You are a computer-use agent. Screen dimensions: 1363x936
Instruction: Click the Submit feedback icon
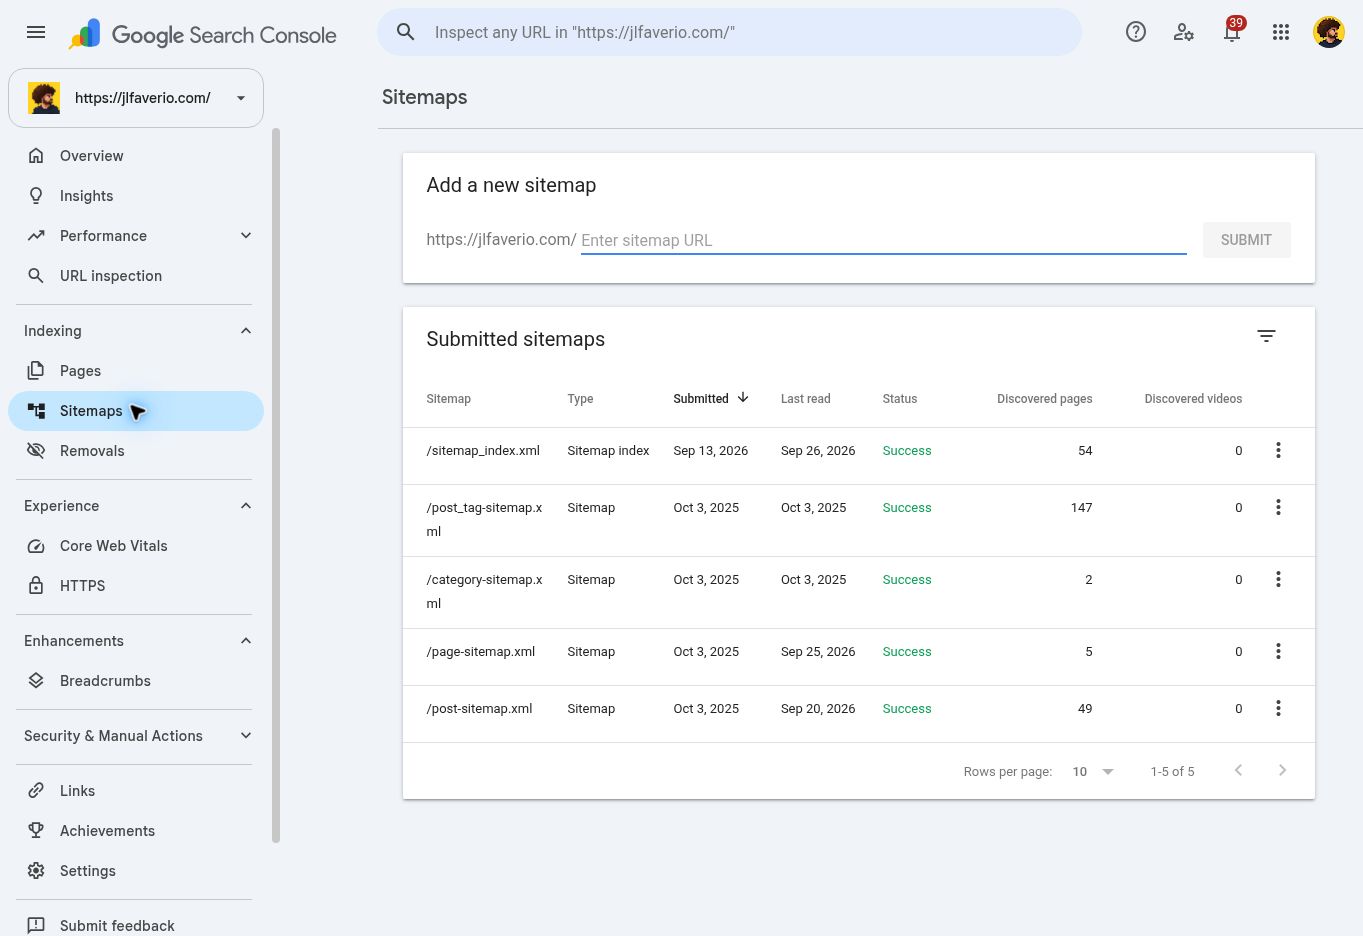(36, 926)
